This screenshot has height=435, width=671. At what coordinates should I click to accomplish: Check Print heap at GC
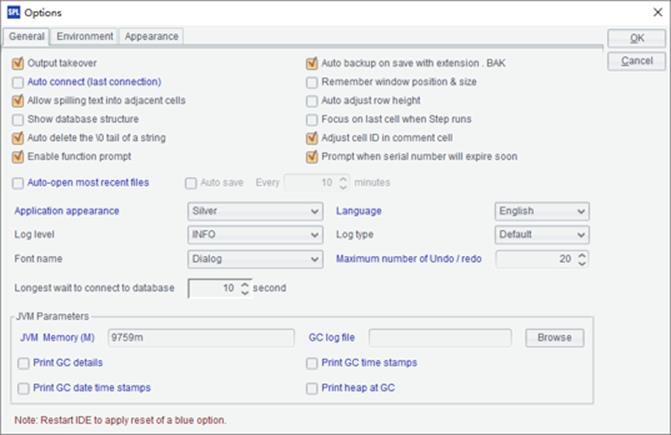[312, 388]
